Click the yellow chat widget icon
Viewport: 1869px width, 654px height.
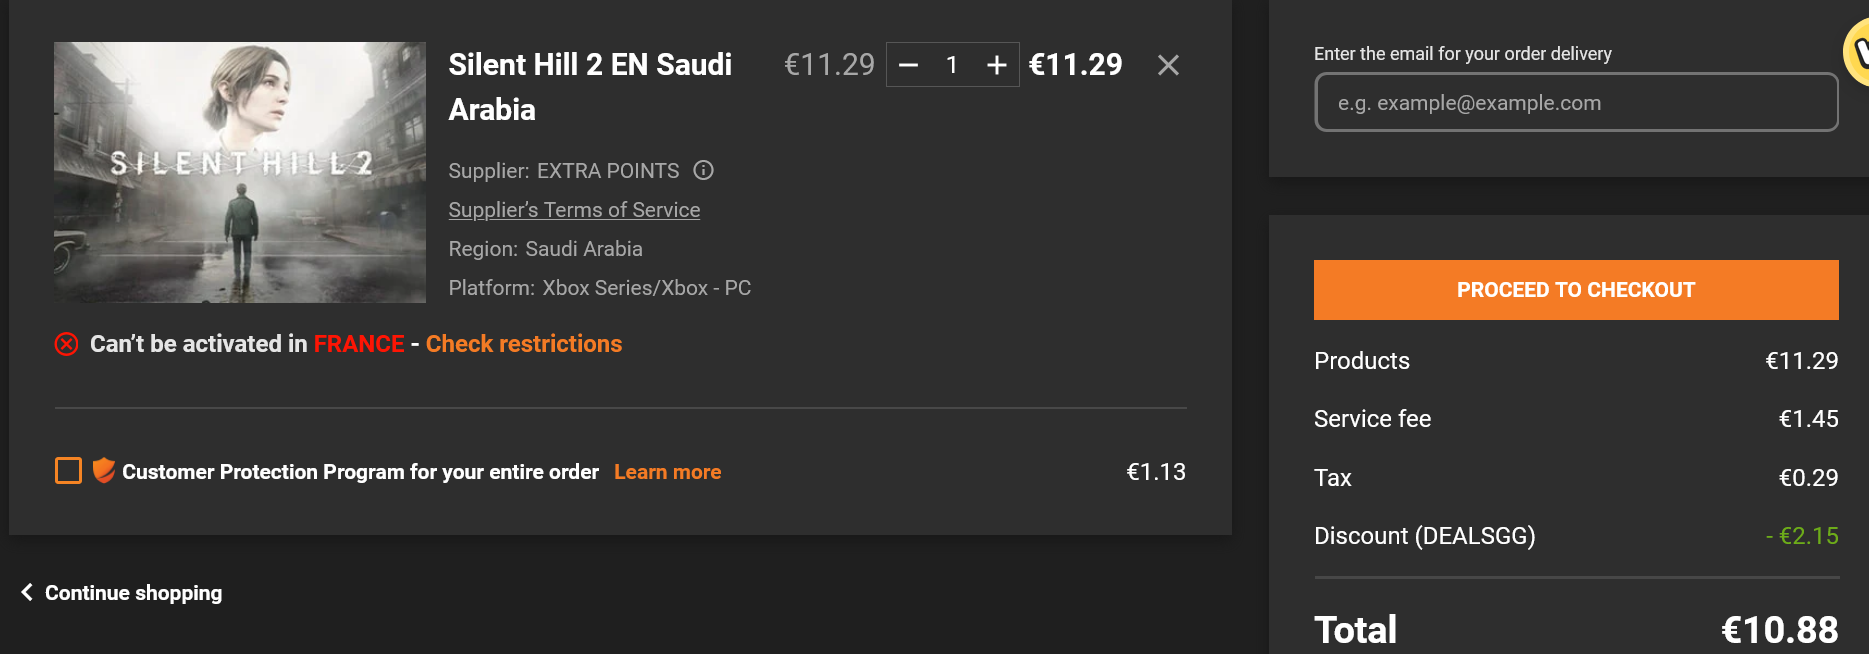point(1858,52)
